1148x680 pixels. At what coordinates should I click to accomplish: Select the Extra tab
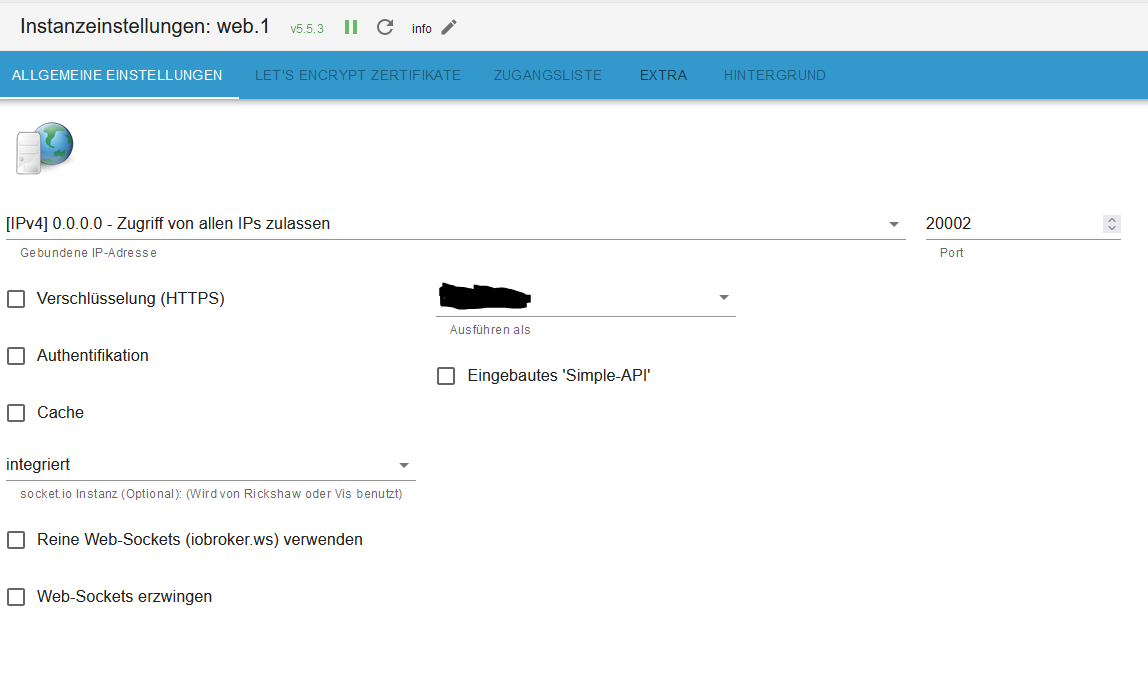point(663,75)
